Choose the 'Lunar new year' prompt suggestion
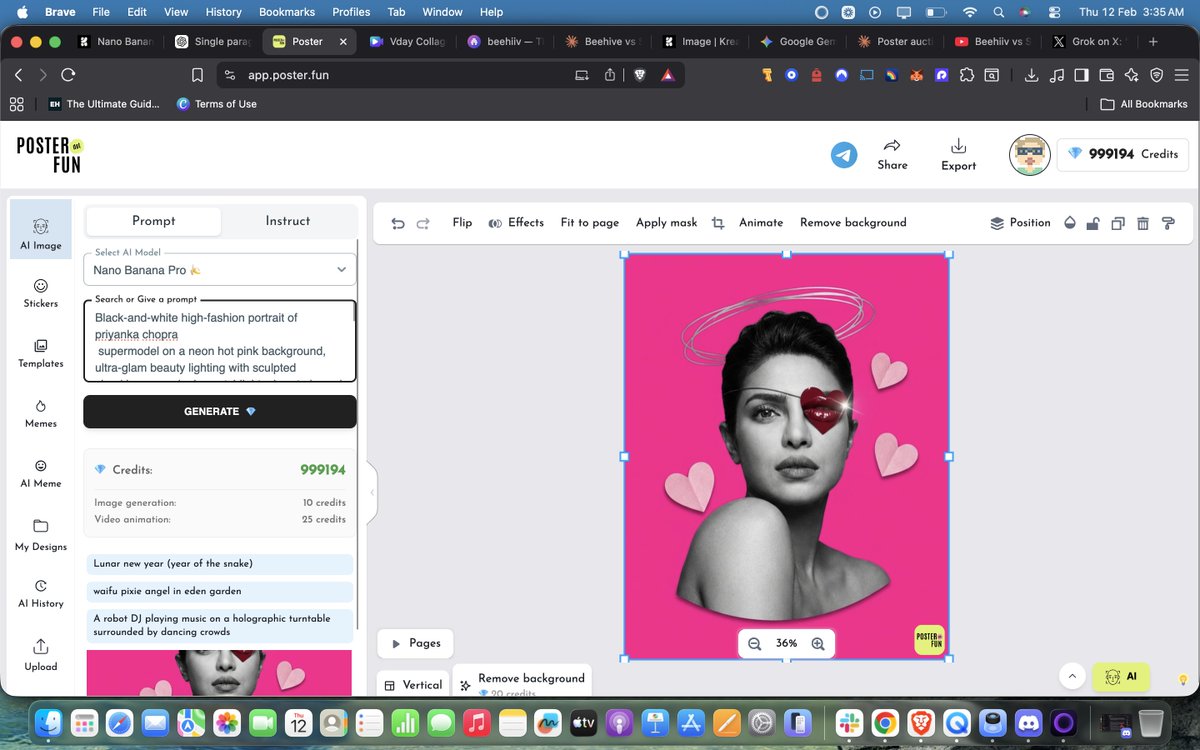The height and width of the screenshot is (750, 1200). pyautogui.click(x=219, y=564)
